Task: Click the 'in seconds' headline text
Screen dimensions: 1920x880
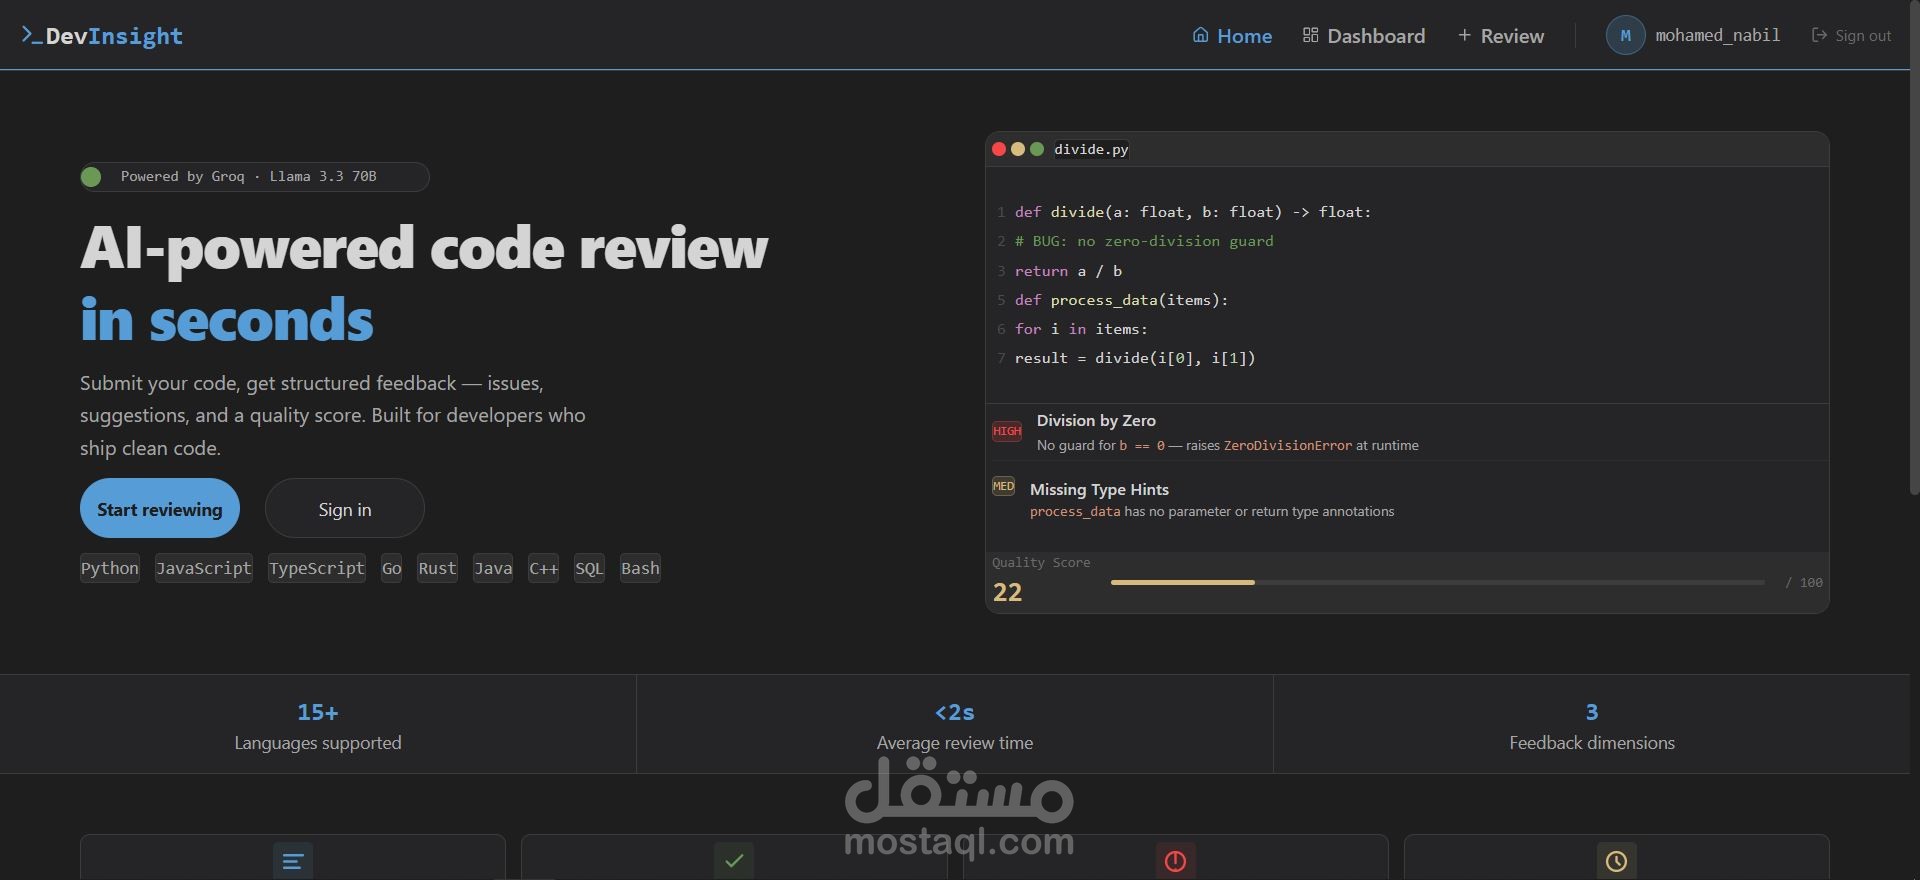Action: (x=227, y=320)
